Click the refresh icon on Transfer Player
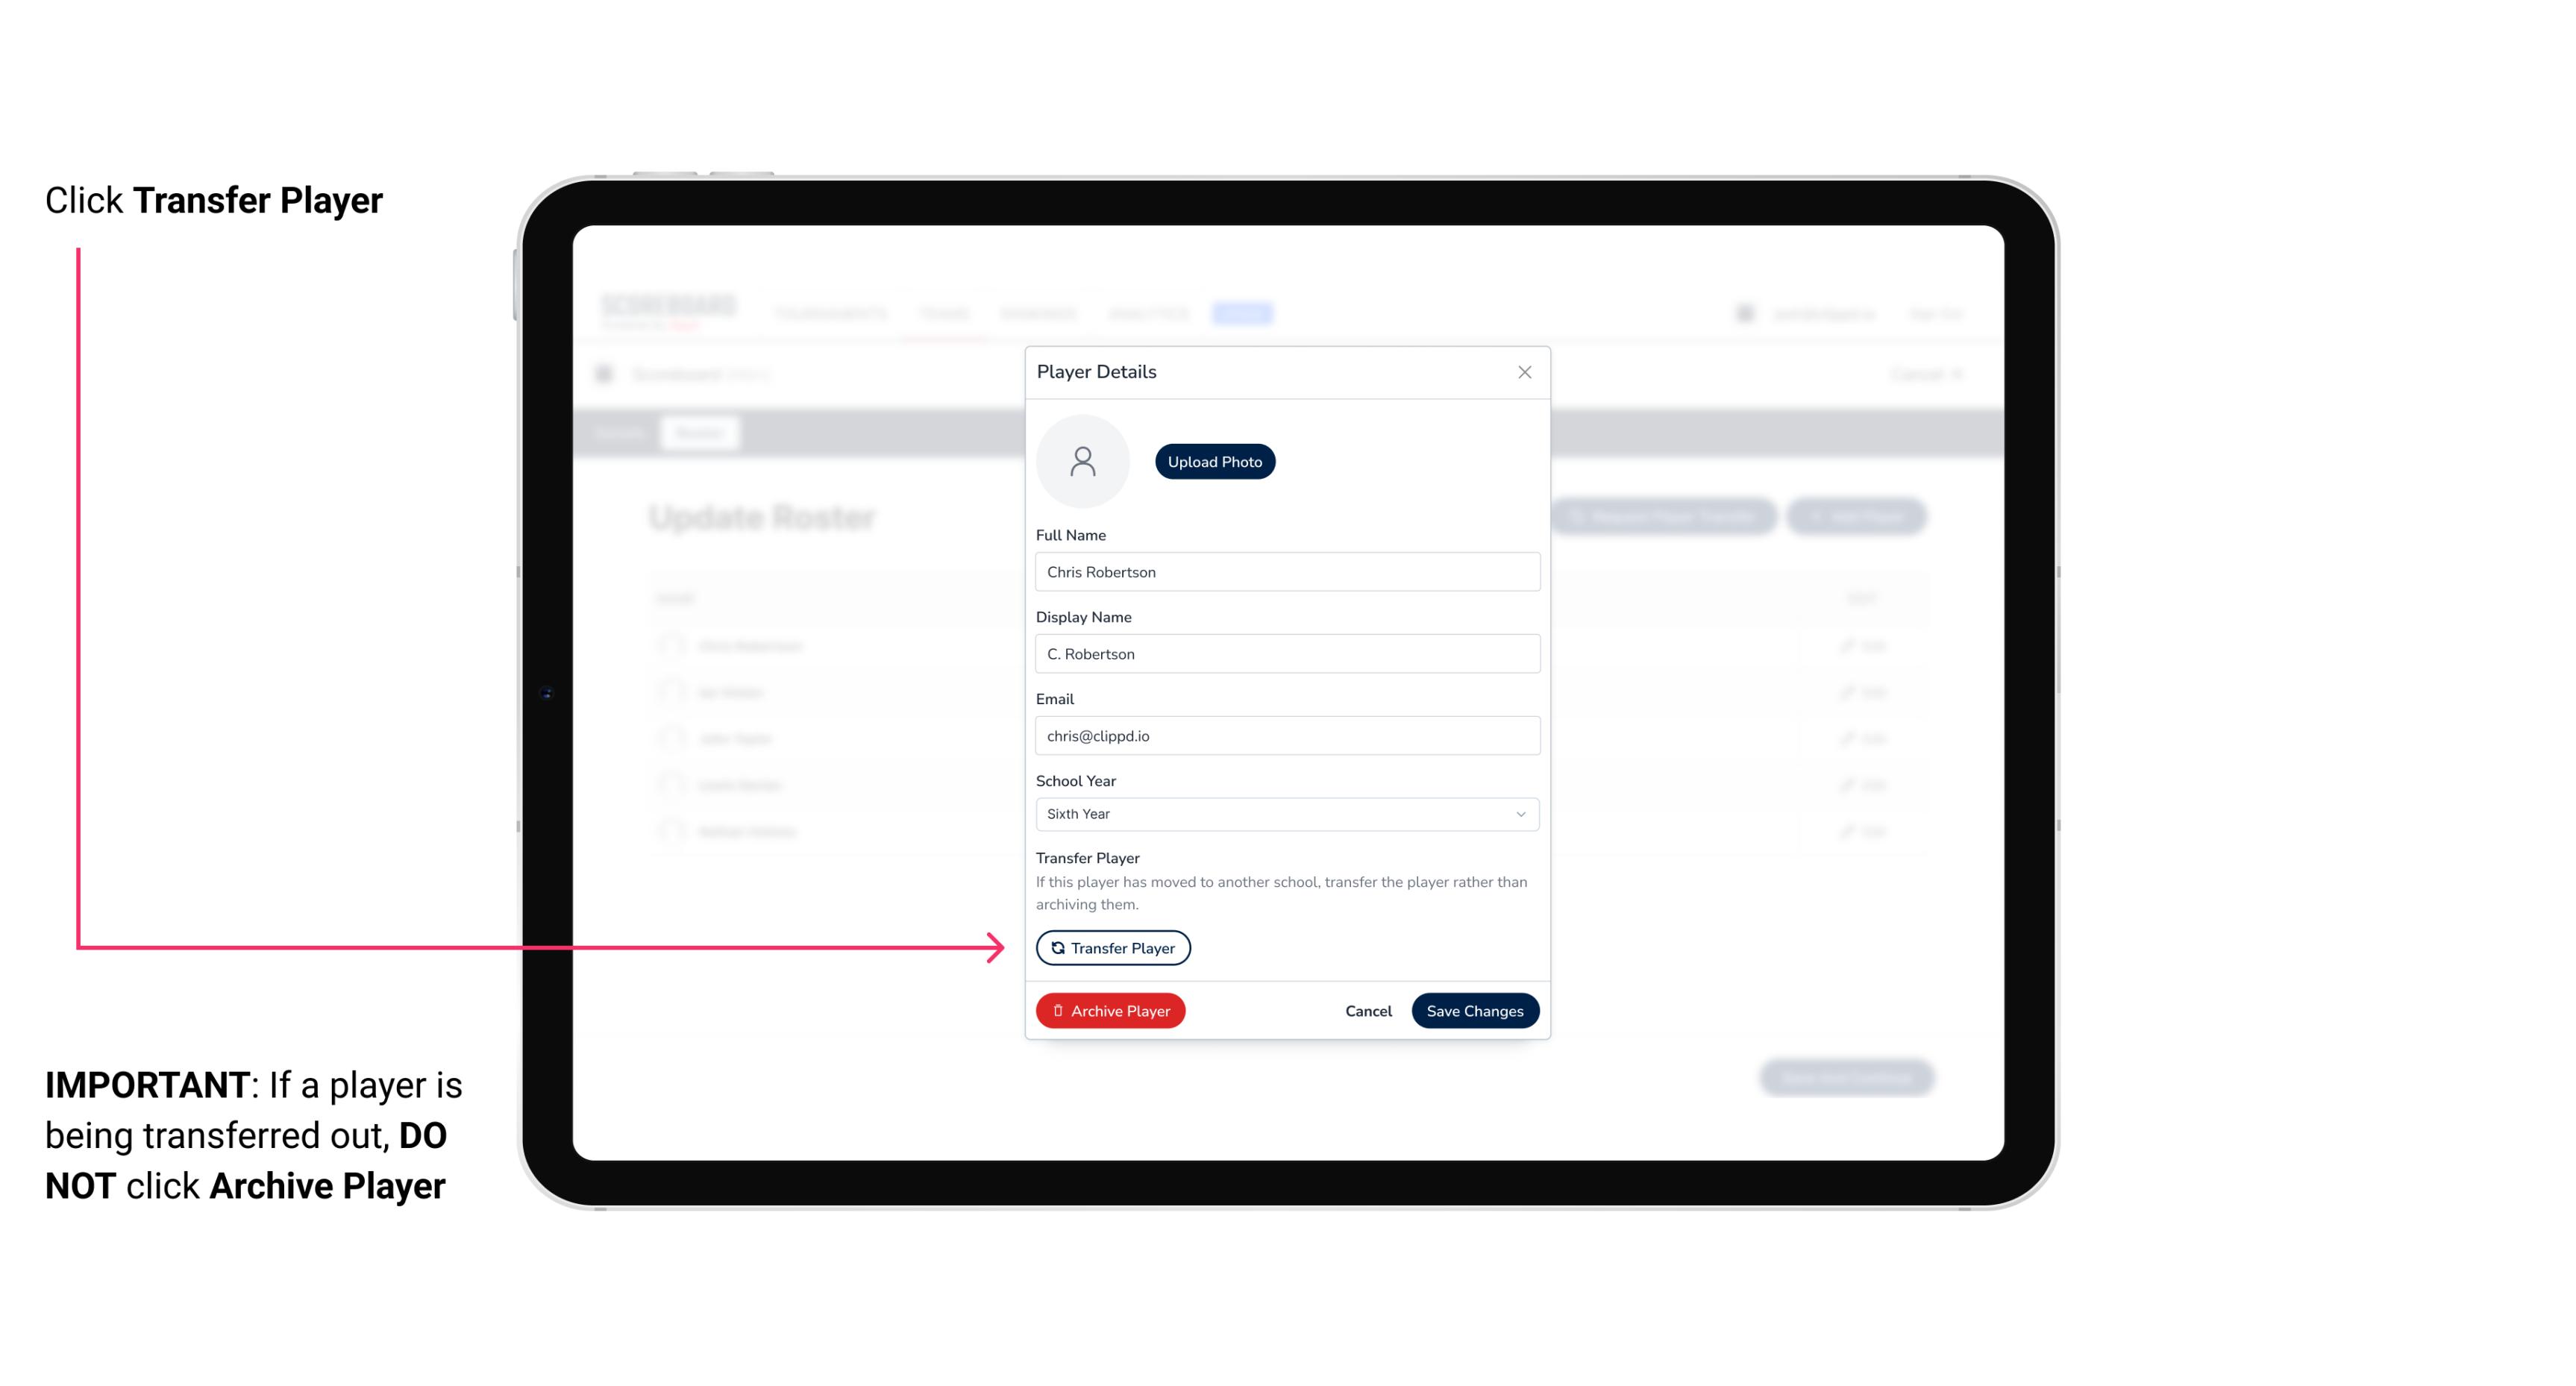The height and width of the screenshot is (1386, 2576). (x=1055, y=947)
